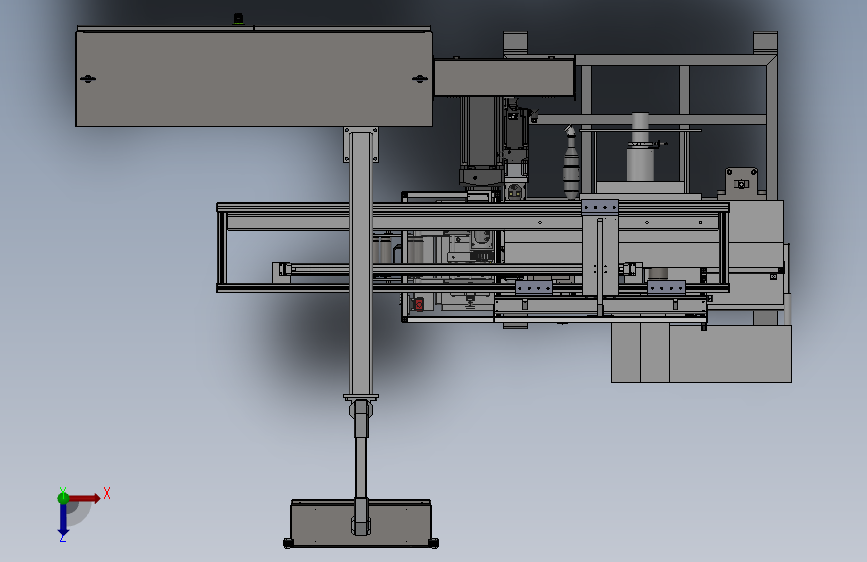Click the blue Z axis arrow of triad
This screenshot has width=867, height=562.
pos(63,520)
